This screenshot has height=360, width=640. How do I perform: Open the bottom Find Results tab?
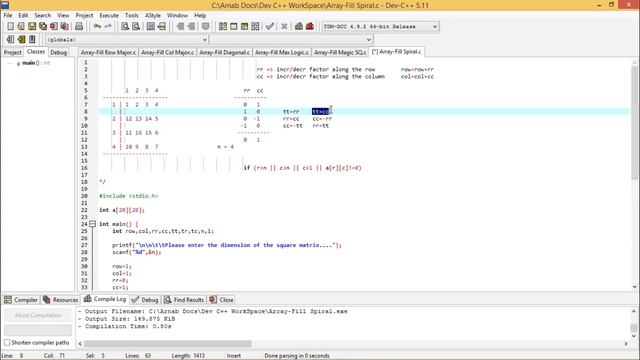pos(184,300)
